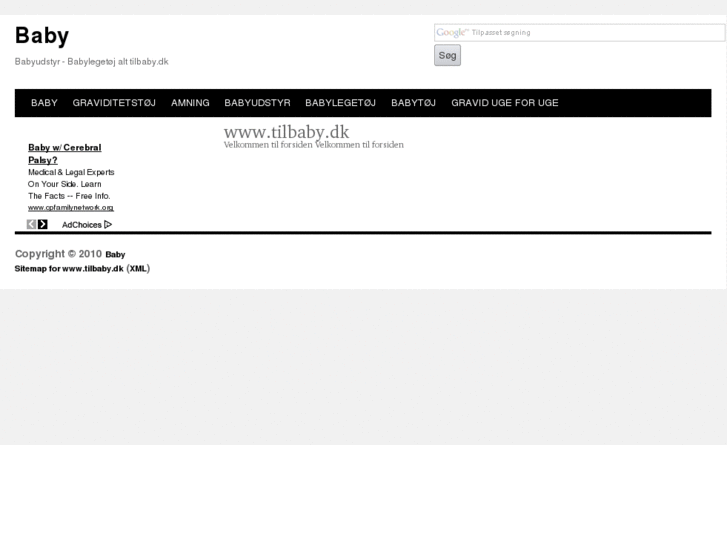Image resolution: width=727 pixels, height=545 pixels.
Task: Open the XML sitemap link
Action: (x=138, y=269)
